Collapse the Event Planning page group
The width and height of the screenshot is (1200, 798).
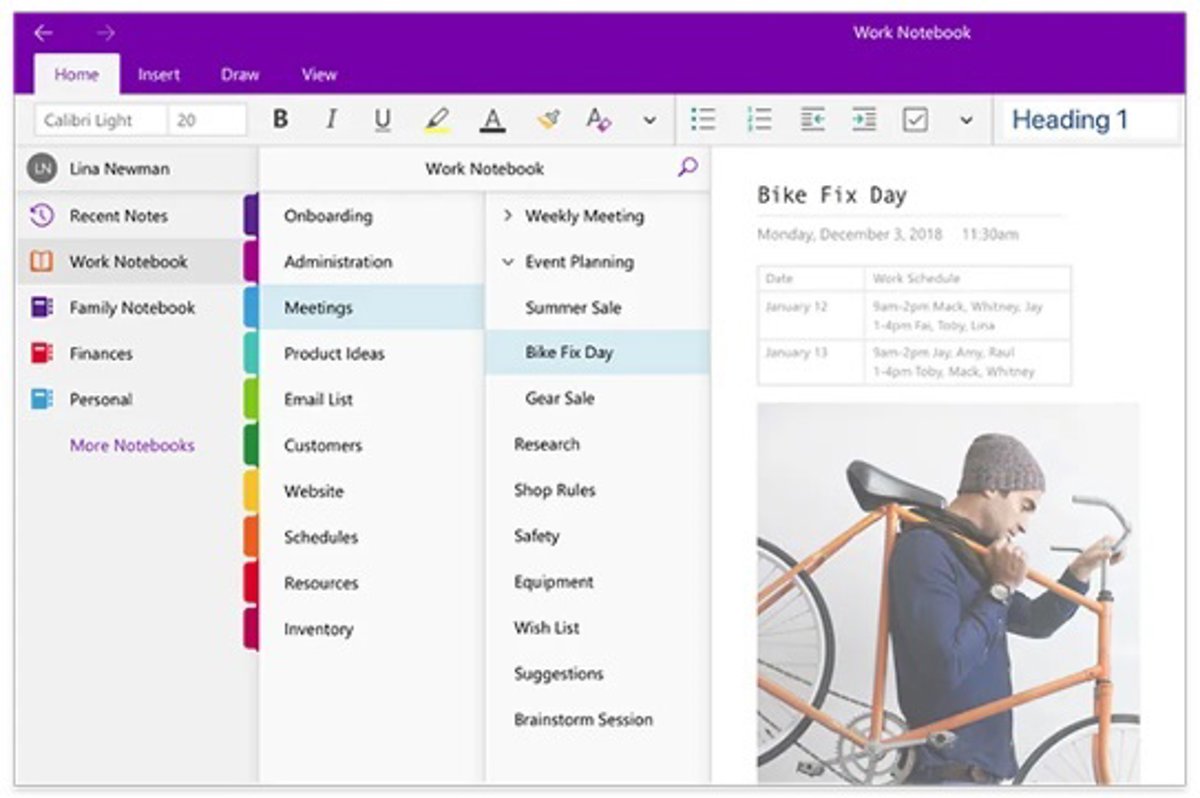pyautogui.click(x=507, y=262)
